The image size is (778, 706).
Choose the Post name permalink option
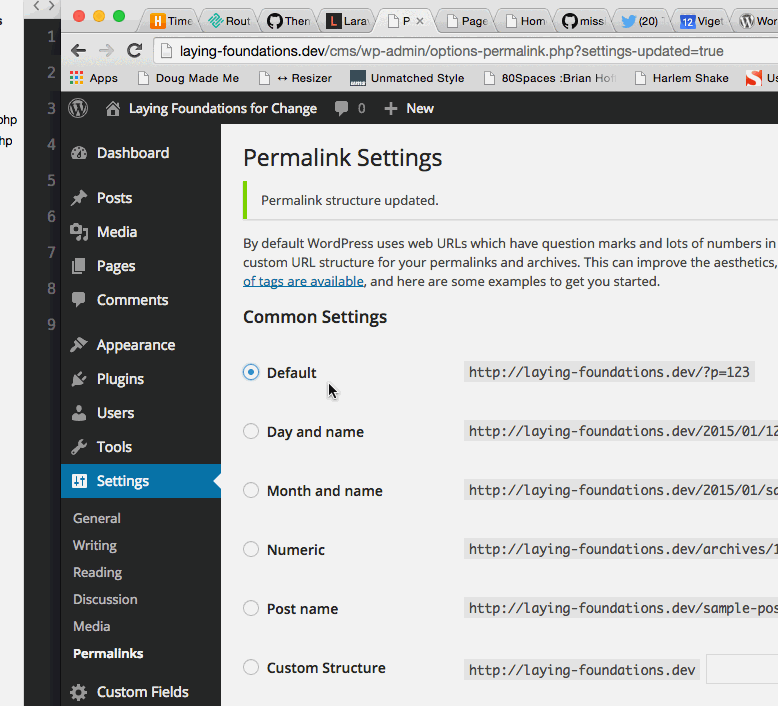(x=251, y=608)
